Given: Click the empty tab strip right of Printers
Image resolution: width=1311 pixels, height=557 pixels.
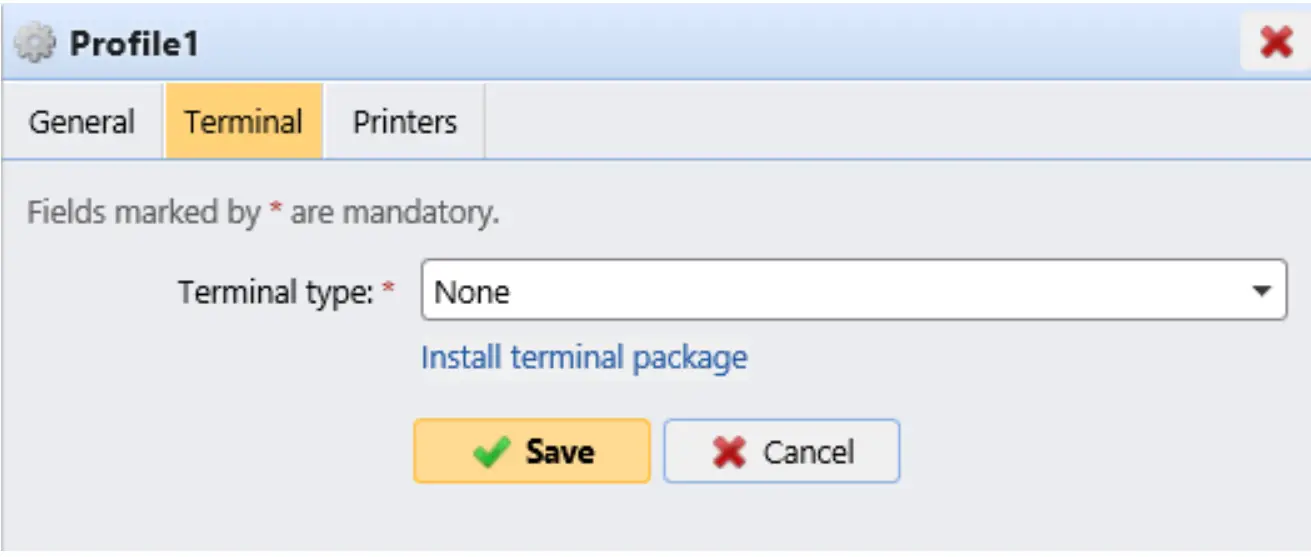Looking at the screenshot, I should click(x=890, y=122).
